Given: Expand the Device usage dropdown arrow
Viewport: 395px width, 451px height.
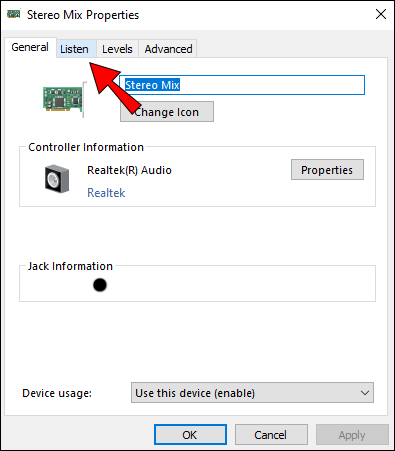Looking at the screenshot, I should click(365, 393).
